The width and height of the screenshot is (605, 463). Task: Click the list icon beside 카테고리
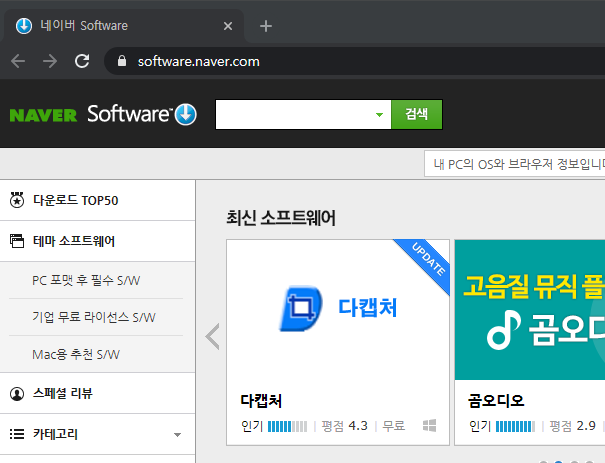17,434
